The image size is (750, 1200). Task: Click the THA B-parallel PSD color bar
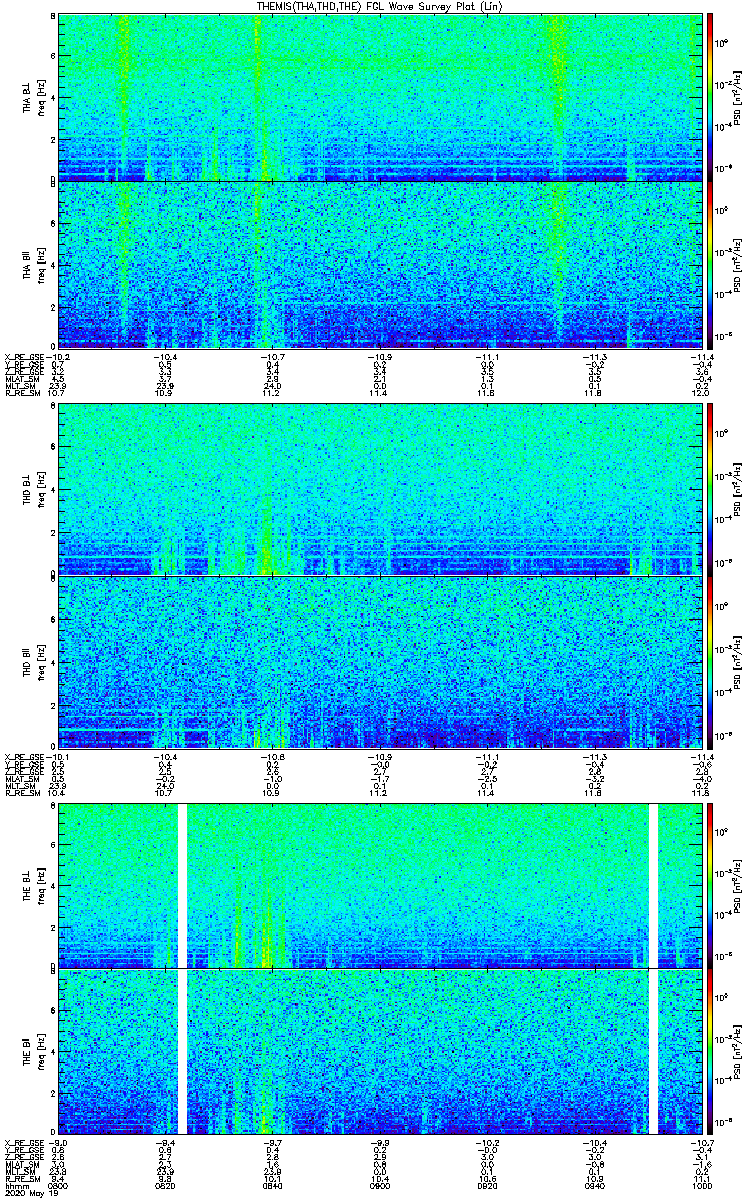(x=710, y=265)
